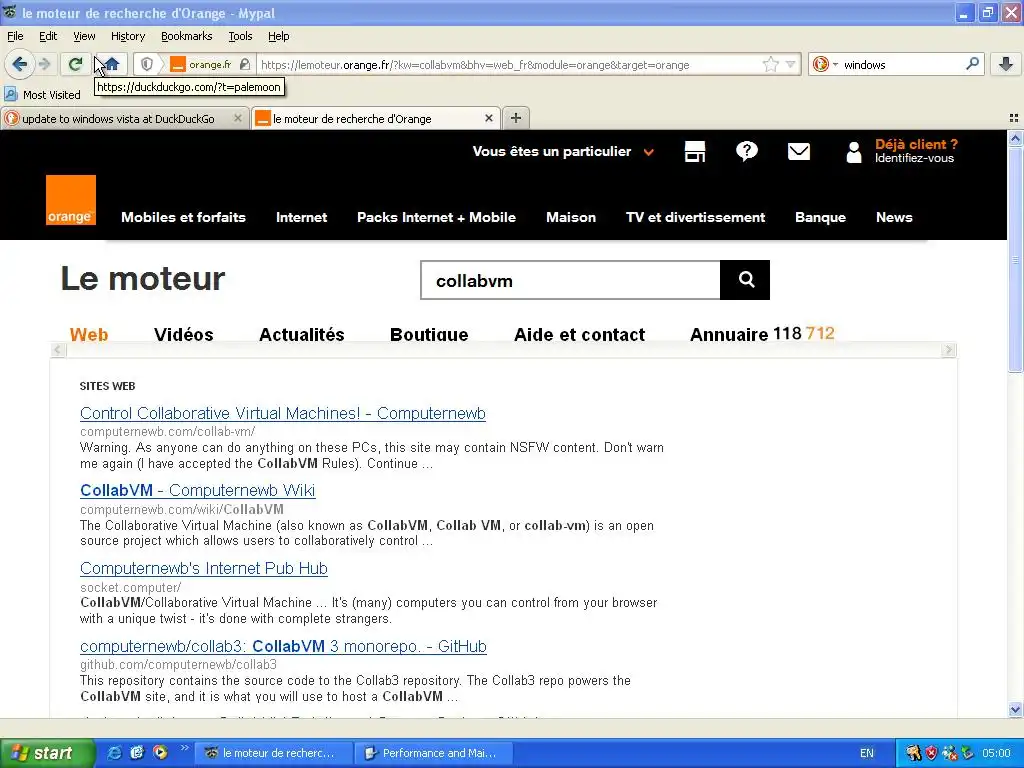
Task: Switch to the DuckDuckGo windows vista tab
Action: point(118,119)
